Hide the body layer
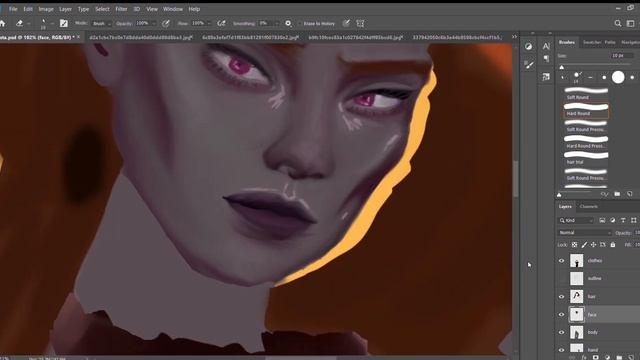 coord(562,332)
